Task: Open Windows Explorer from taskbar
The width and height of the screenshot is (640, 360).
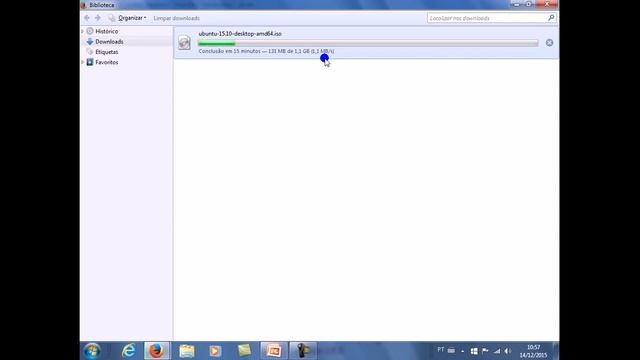Action: click(187, 351)
